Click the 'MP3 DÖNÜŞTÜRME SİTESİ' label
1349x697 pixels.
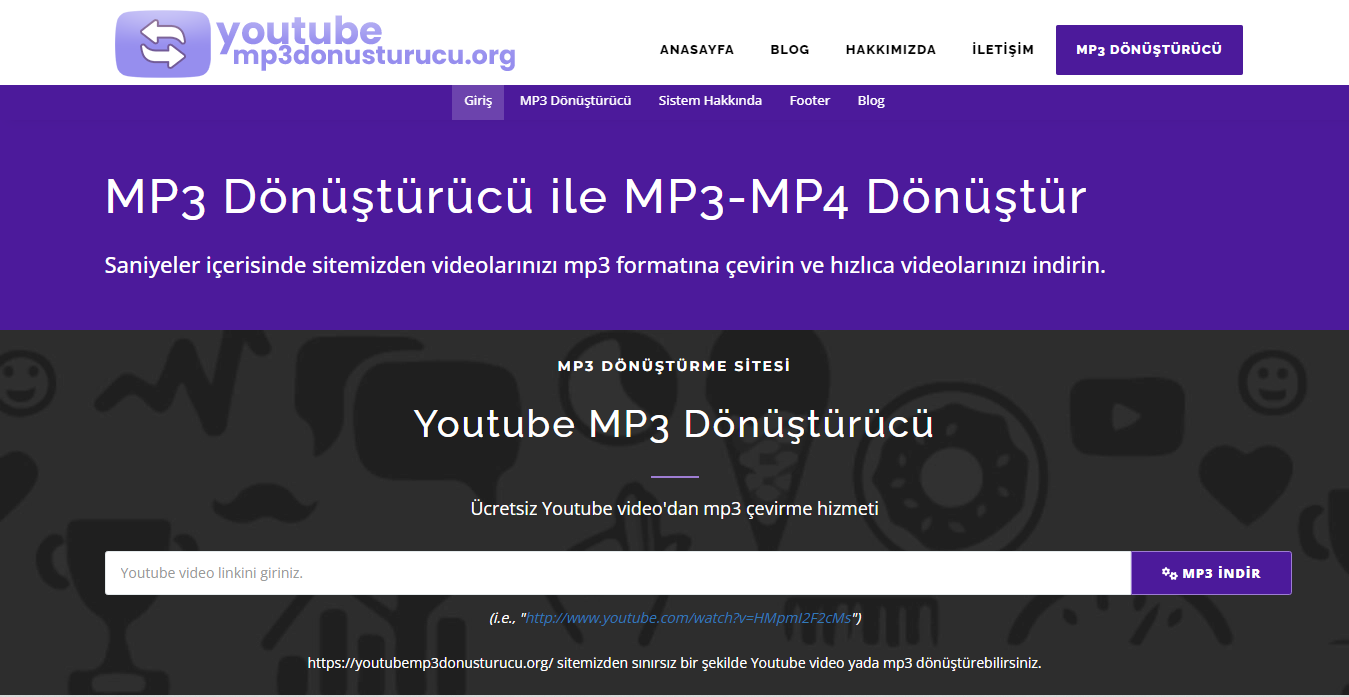[x=674, y=366]
